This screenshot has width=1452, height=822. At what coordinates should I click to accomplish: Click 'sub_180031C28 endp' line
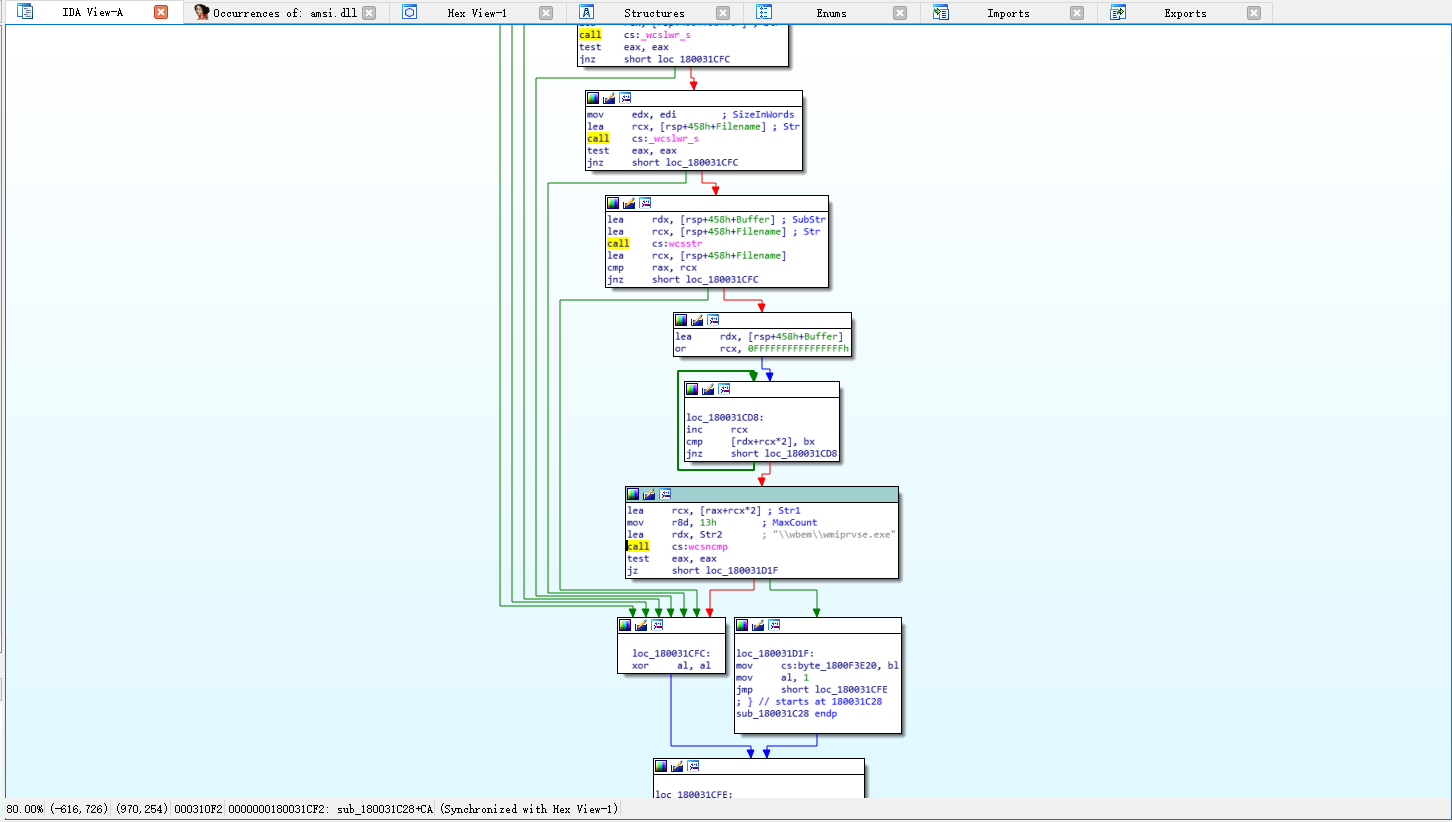[786, 713]
